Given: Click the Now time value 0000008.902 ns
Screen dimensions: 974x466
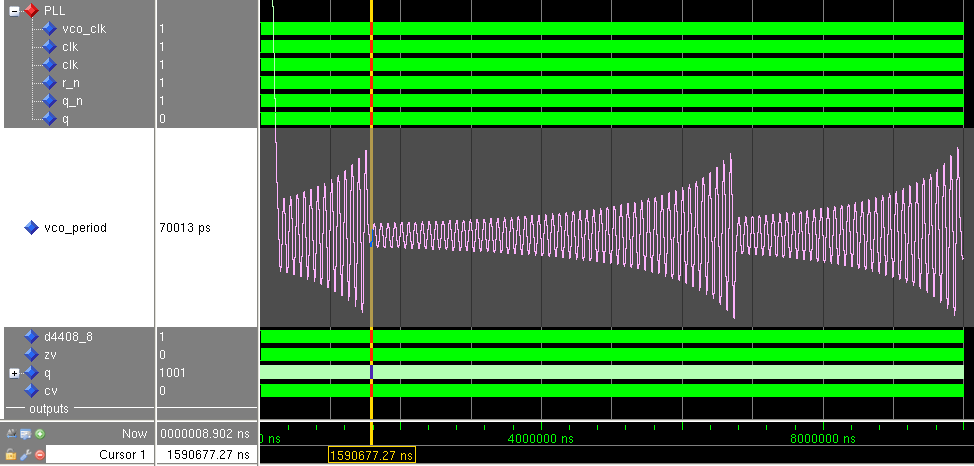Looking at the screenshot, I should pyautogui.click(x=206, y=434).
